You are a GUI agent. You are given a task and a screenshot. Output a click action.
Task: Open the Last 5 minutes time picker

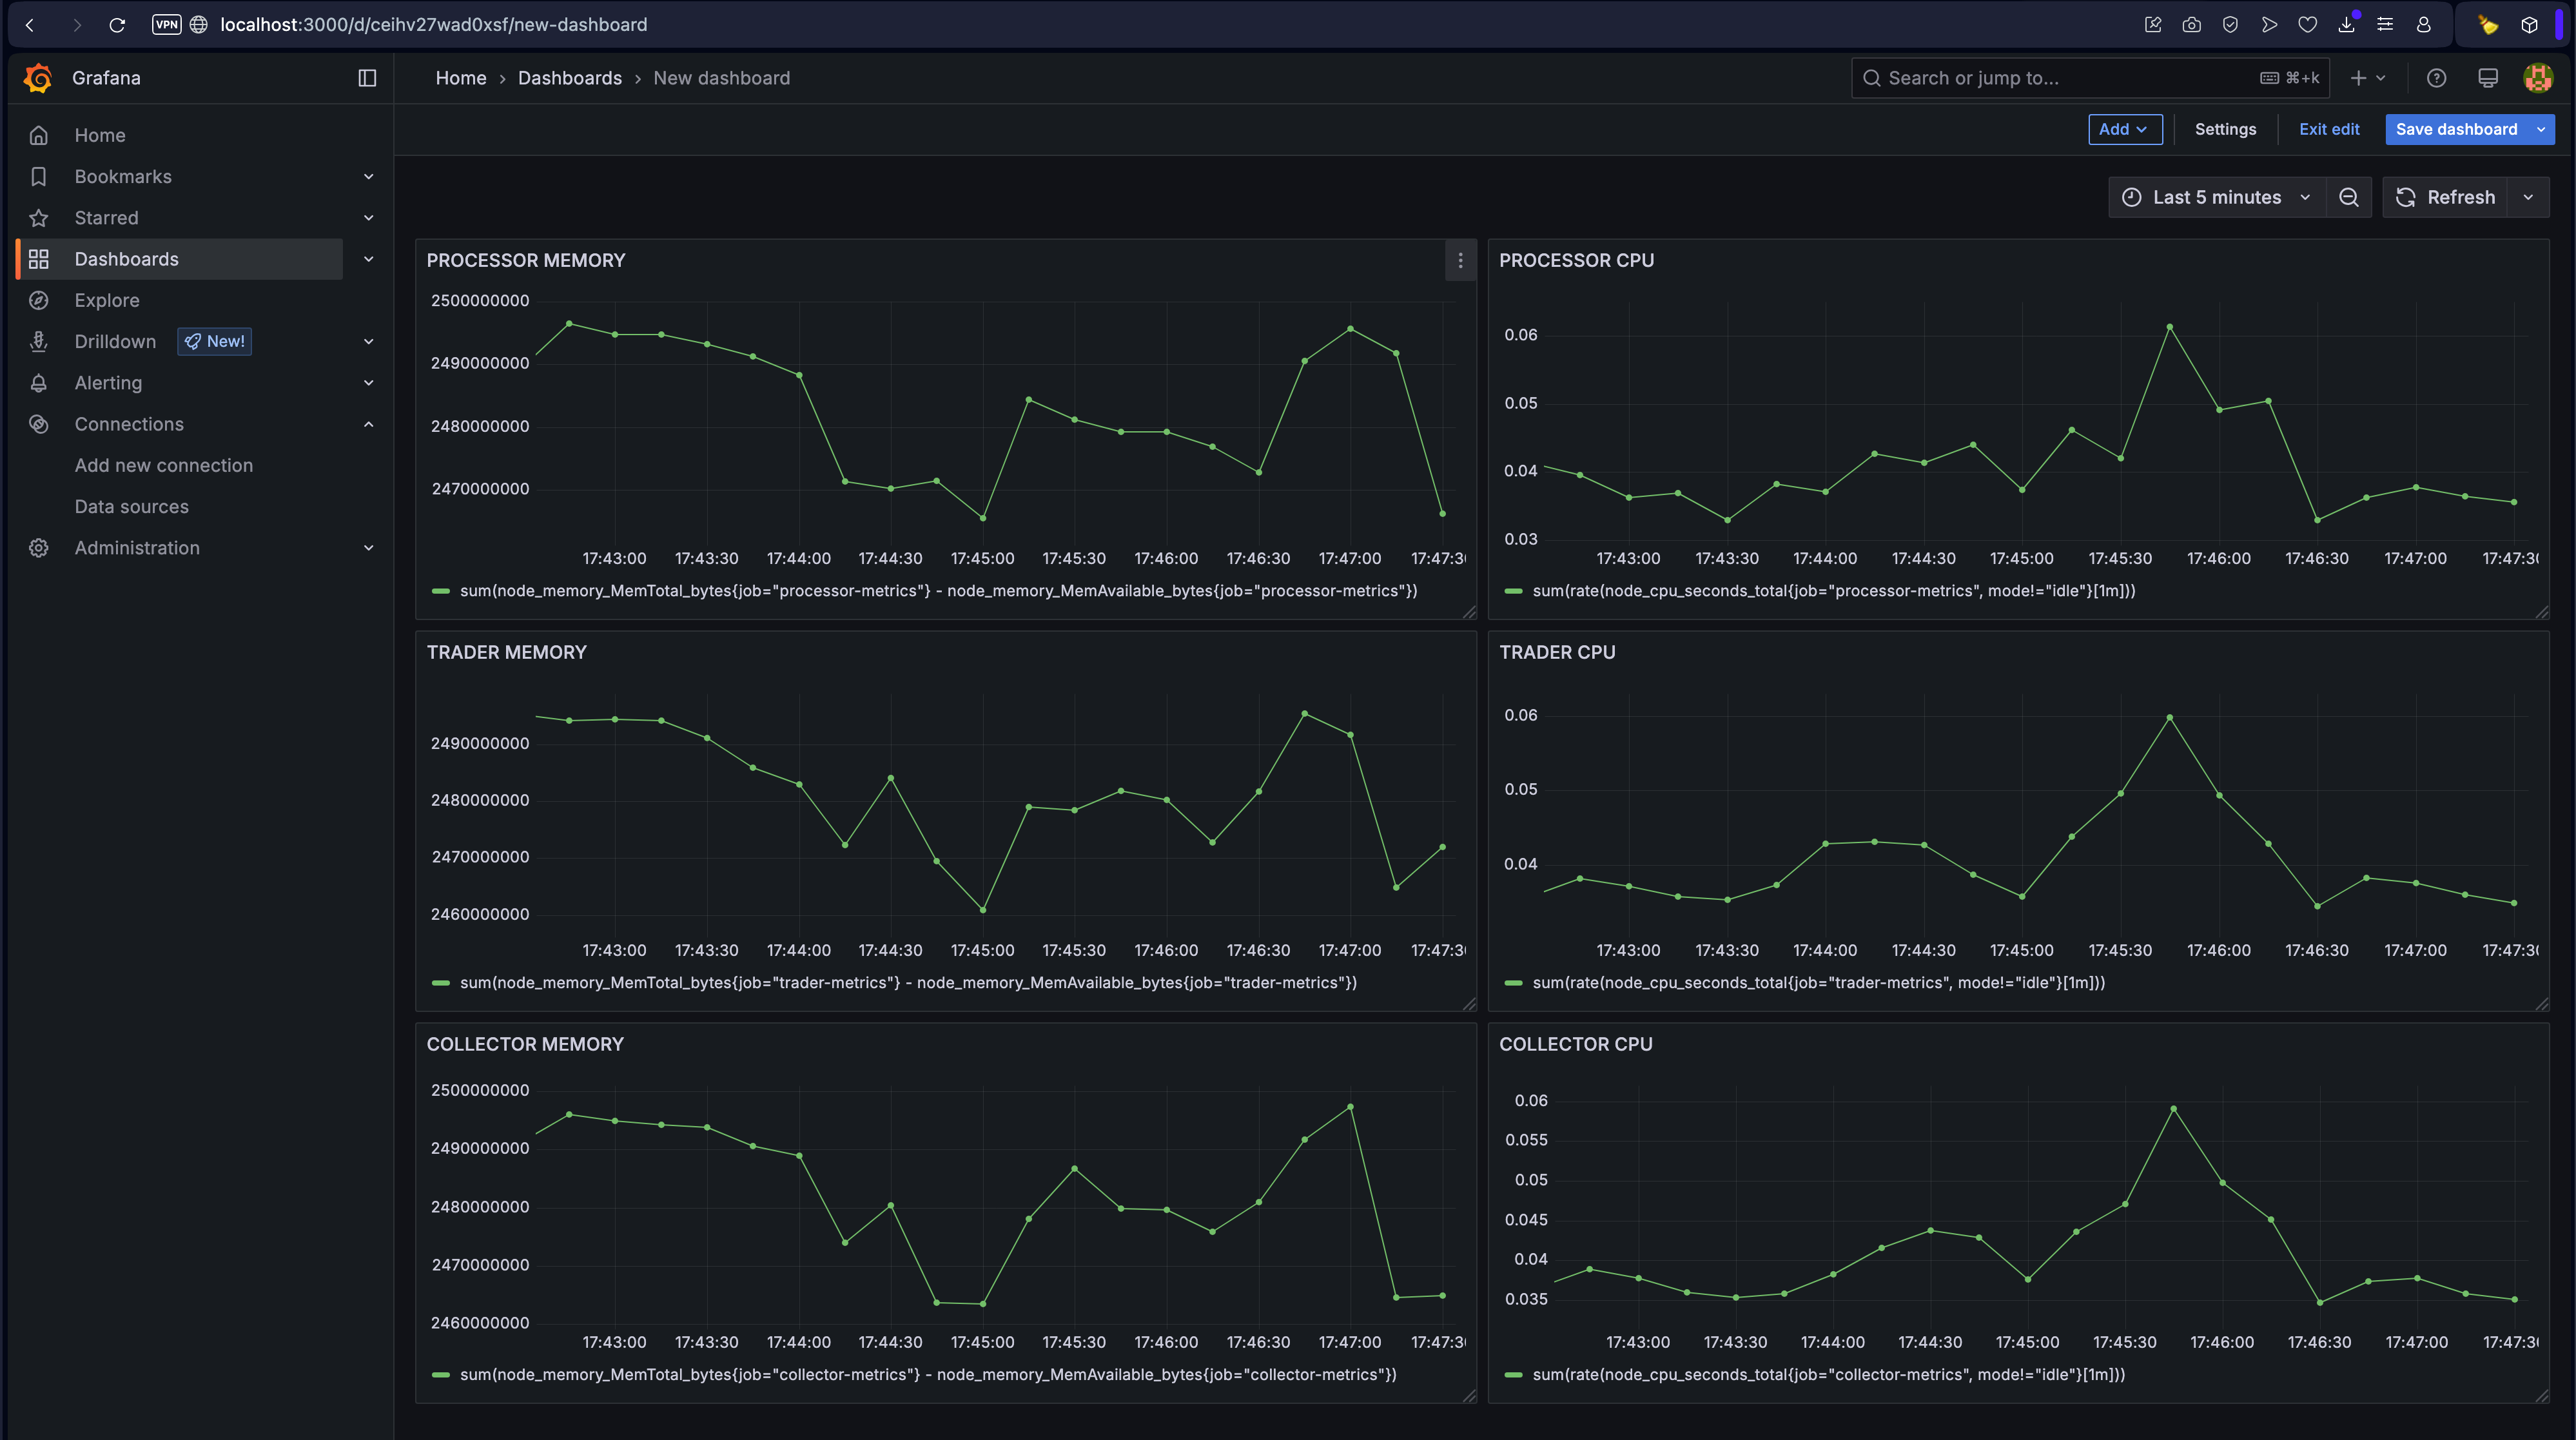click(2216, 197)
